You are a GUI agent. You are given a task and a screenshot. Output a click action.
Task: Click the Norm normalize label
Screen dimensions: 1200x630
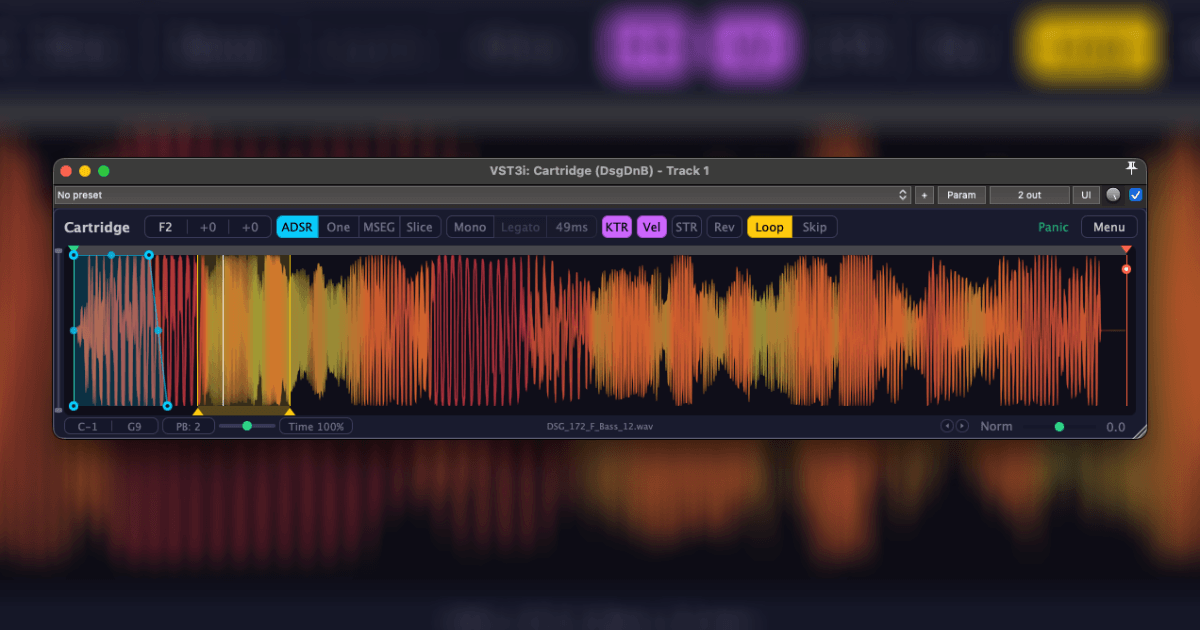click(996, 426)
